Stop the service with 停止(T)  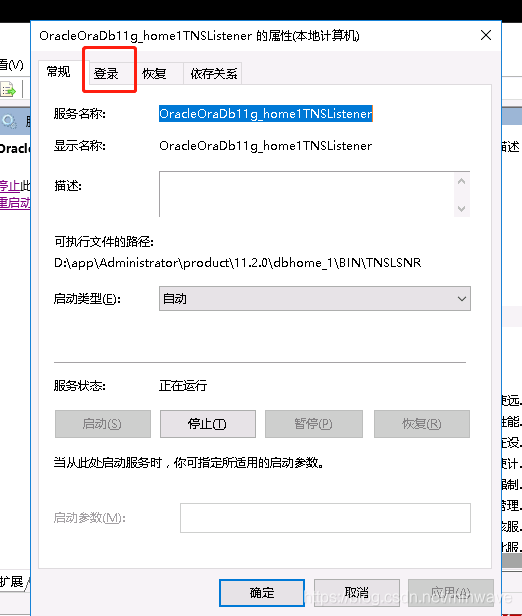(207, 424)
